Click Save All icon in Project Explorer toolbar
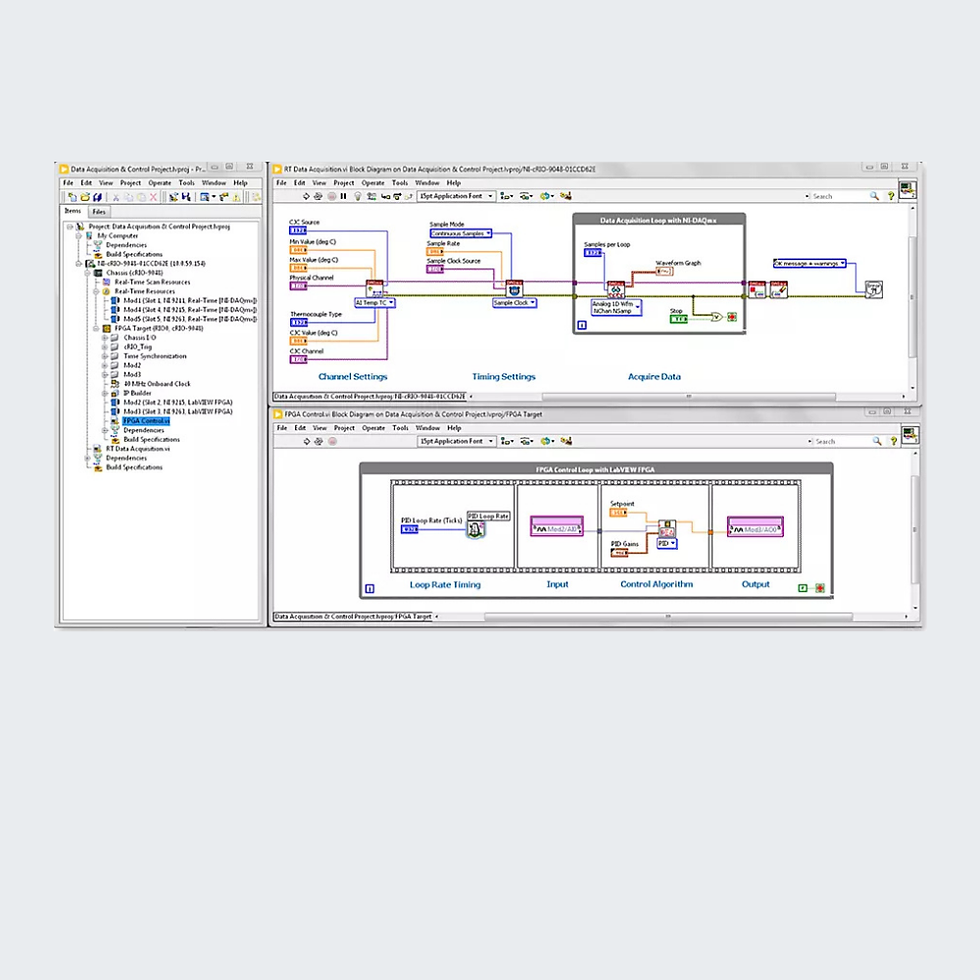The image size is (980, 980). 98,197
